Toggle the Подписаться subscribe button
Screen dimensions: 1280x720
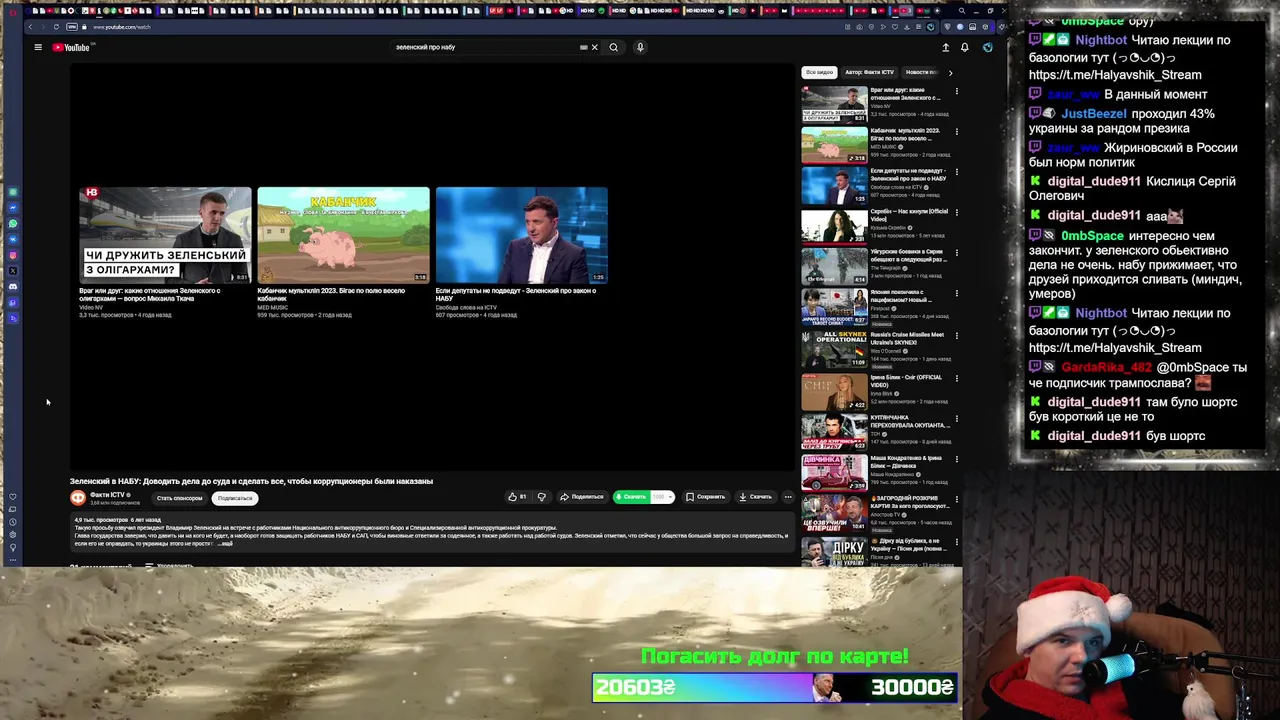(x=235, y=498)
